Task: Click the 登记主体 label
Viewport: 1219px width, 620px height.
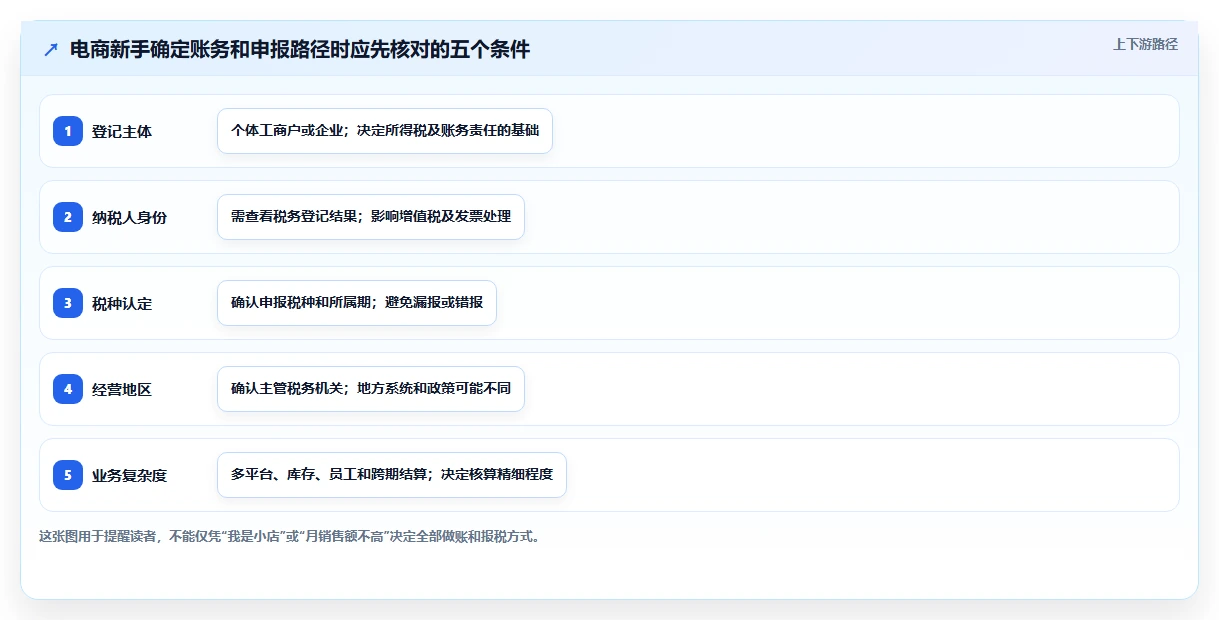Action: coord(122,131)
